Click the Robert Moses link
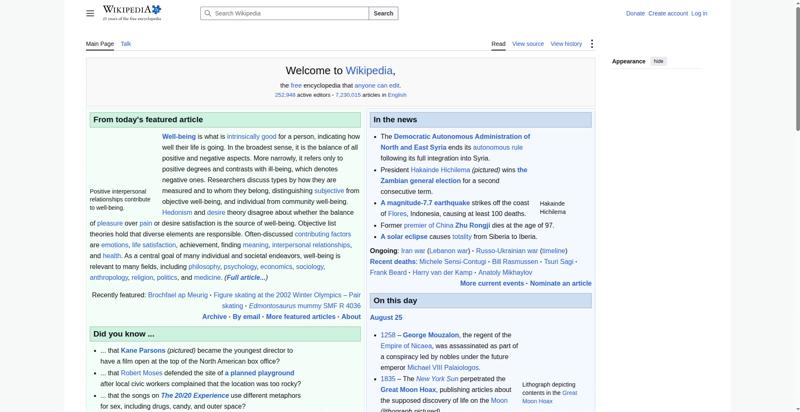This screenshot has width=800, height=412. click(141, 373)
